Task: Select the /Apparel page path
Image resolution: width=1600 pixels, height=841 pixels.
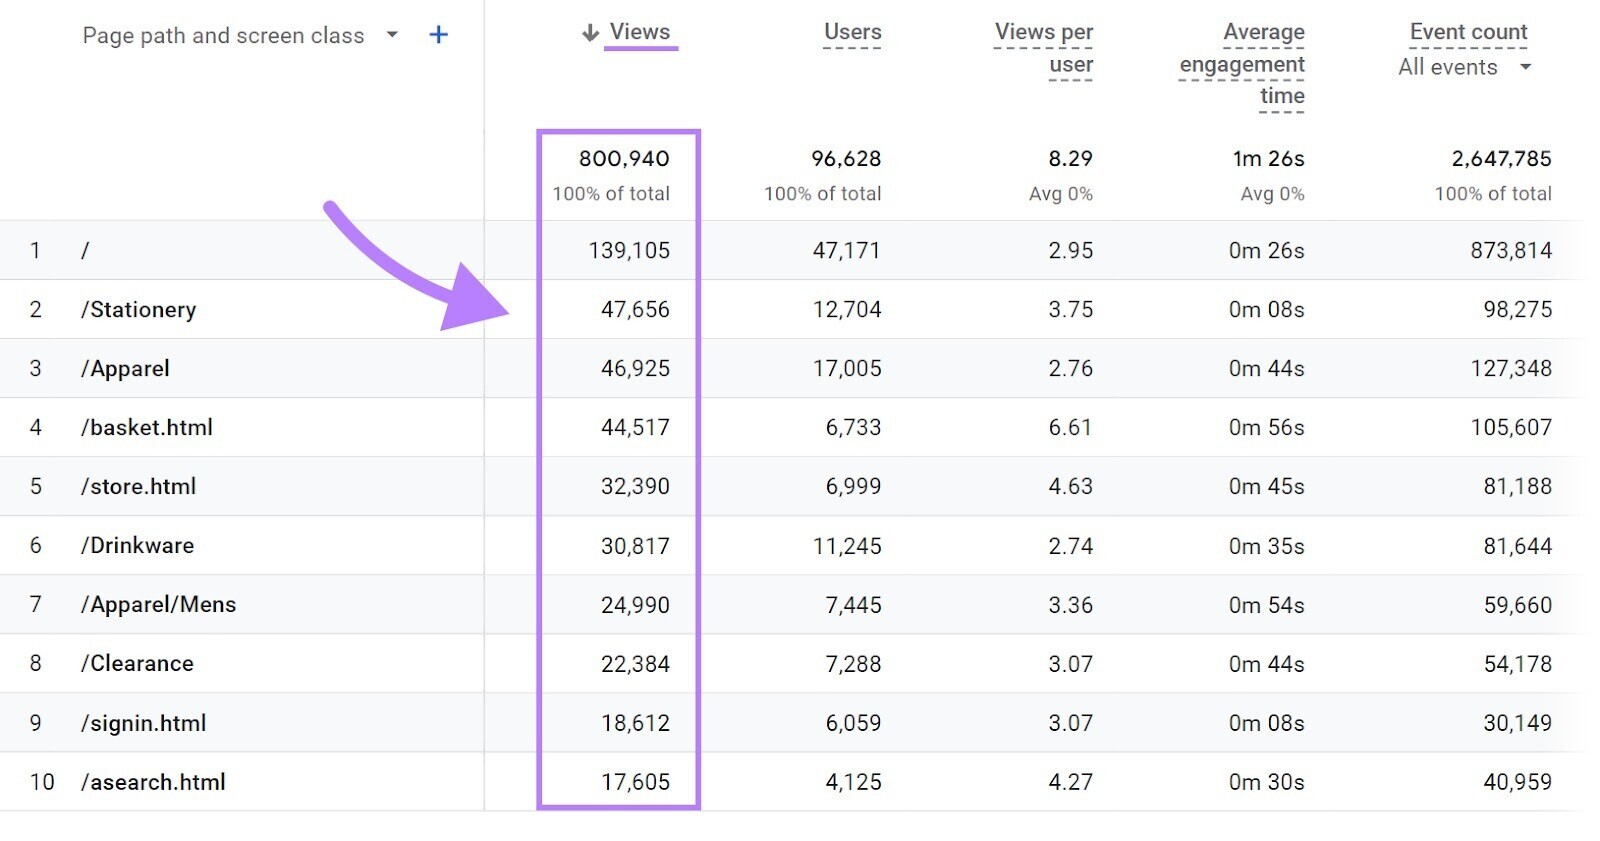Action: pos(125,369)
